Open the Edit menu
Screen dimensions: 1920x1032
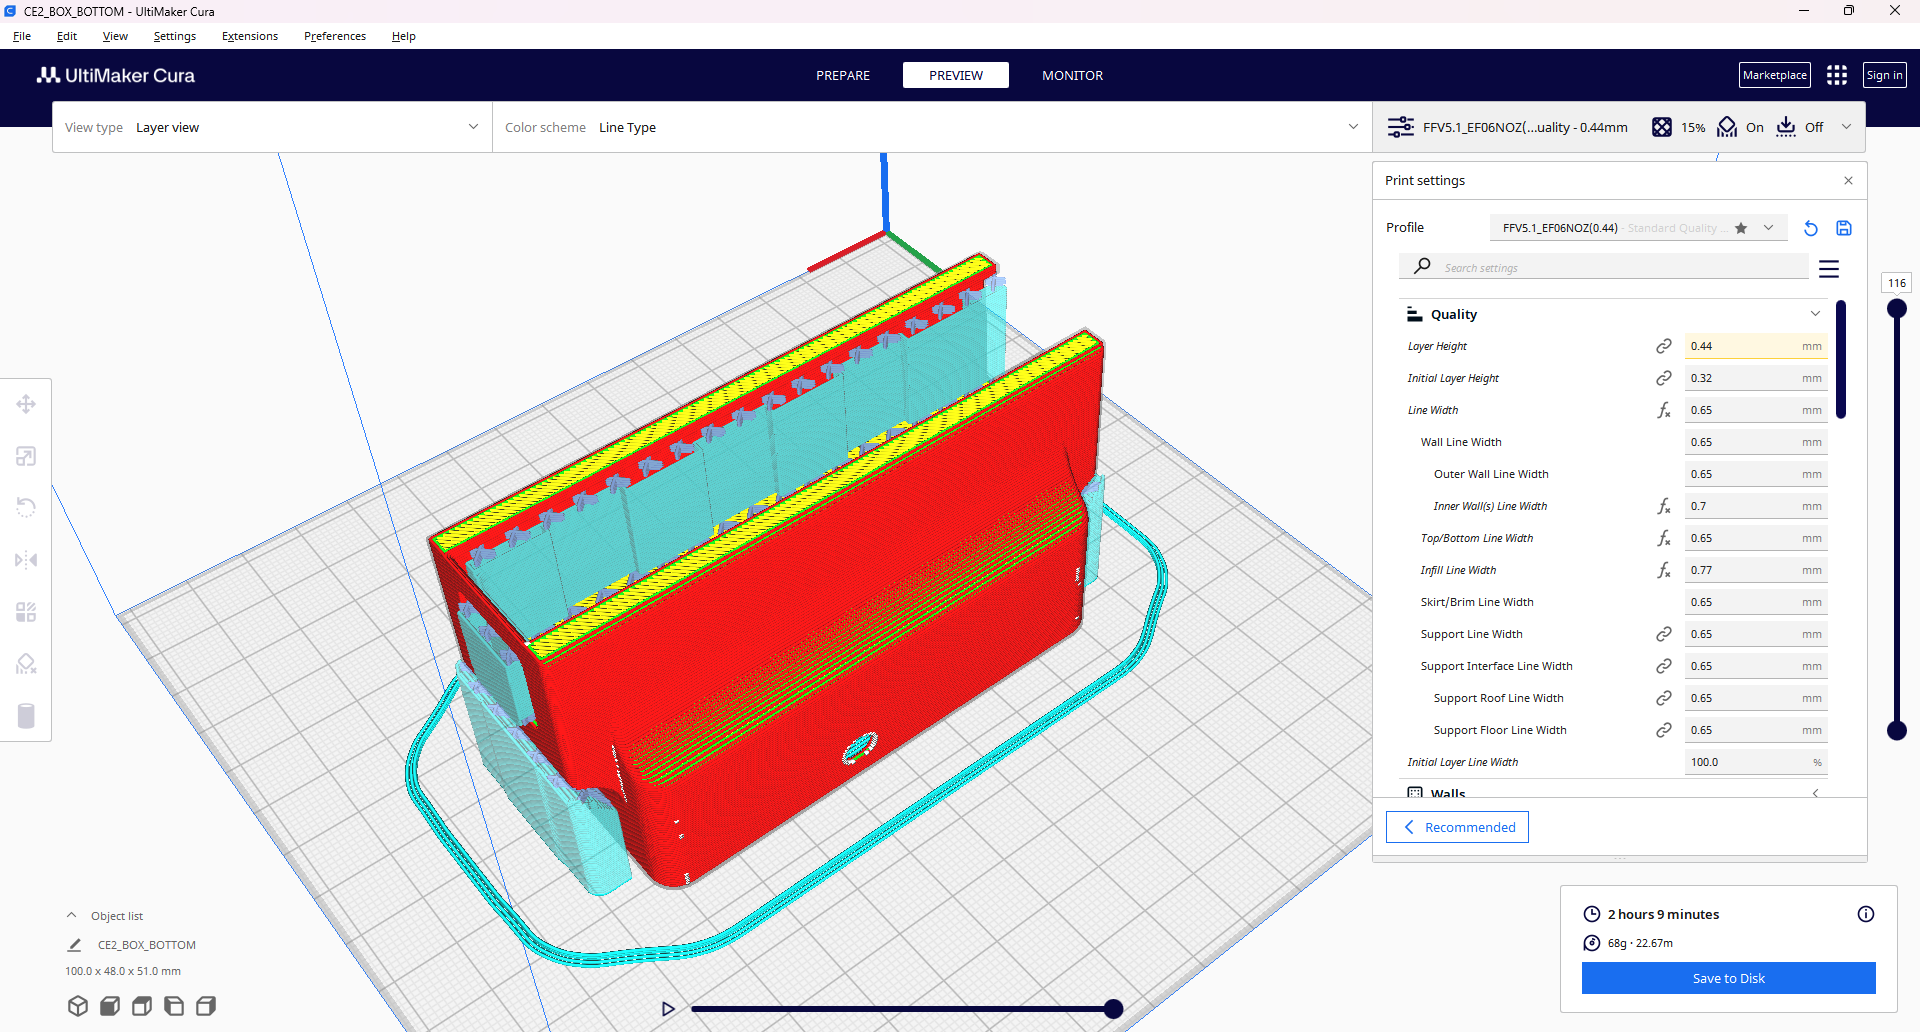point(67,36)
